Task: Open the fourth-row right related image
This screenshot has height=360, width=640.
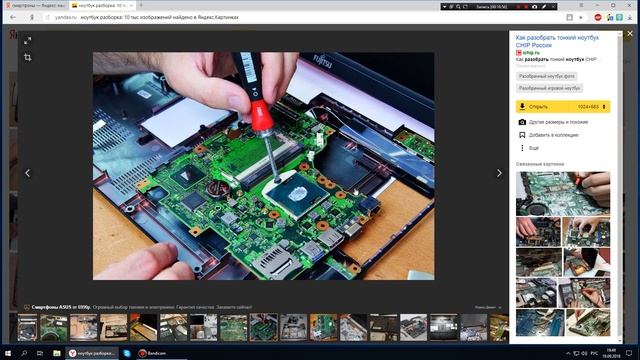Action: 584,293
